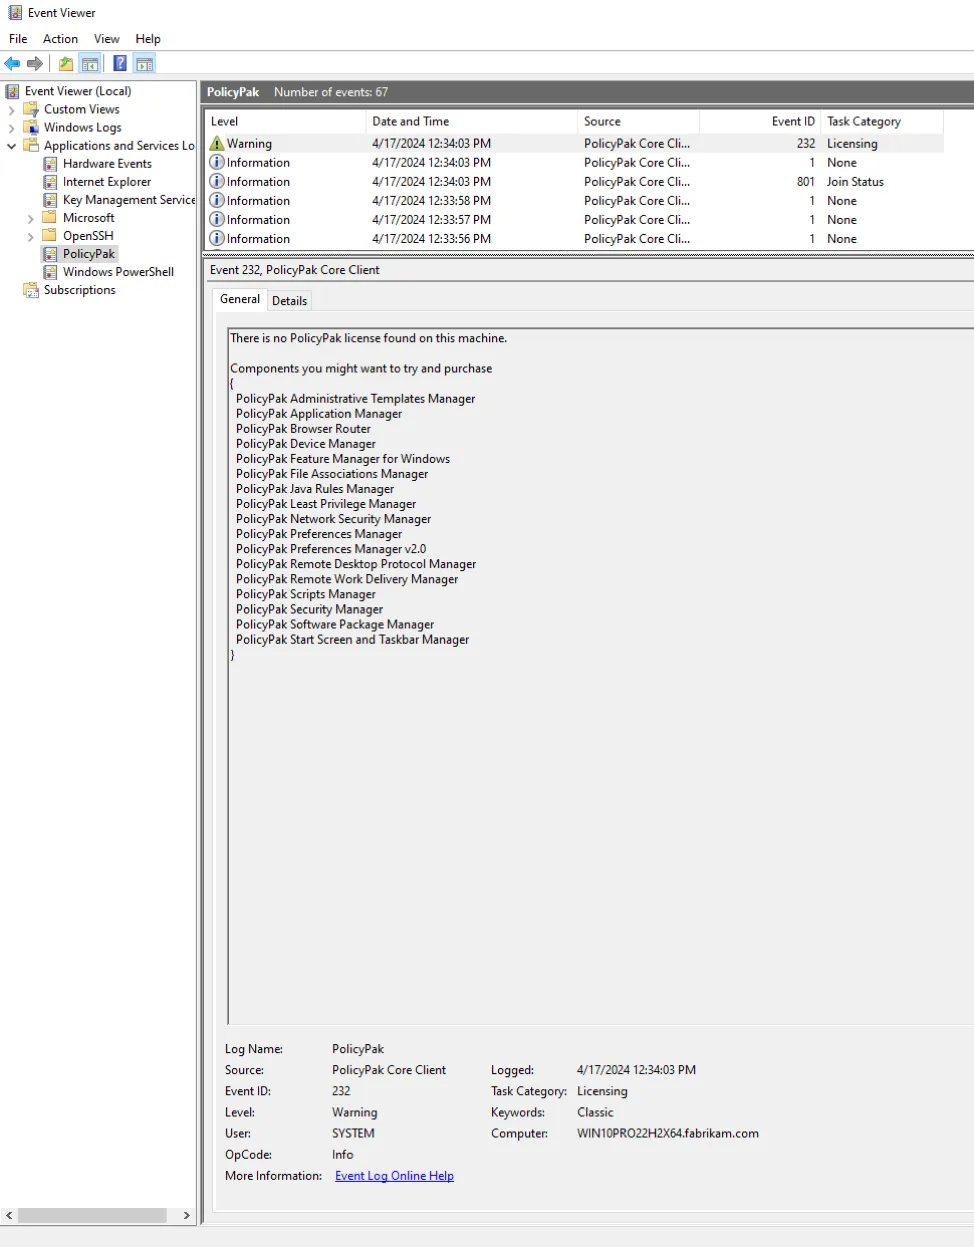974x1247 pixels.
Task: Click the Forward arrow toolbar icon
Action: [x=35, y=64]
